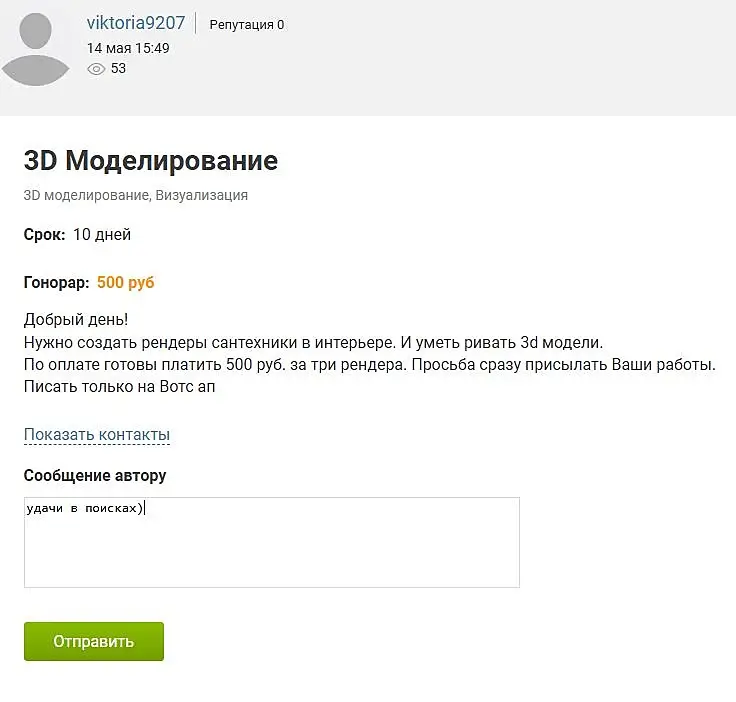
Task: Click the orange 500 руб fee
Action: 126,283
